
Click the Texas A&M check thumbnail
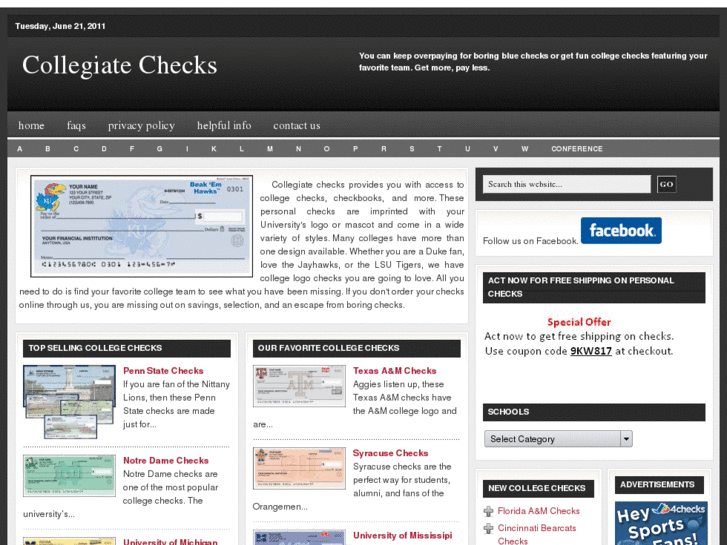point(299,386)
